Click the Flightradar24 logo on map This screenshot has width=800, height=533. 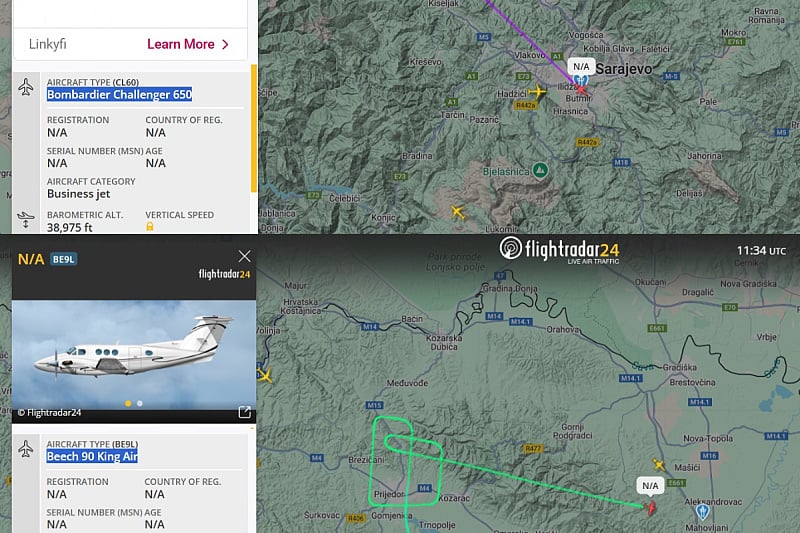[559, 250]
